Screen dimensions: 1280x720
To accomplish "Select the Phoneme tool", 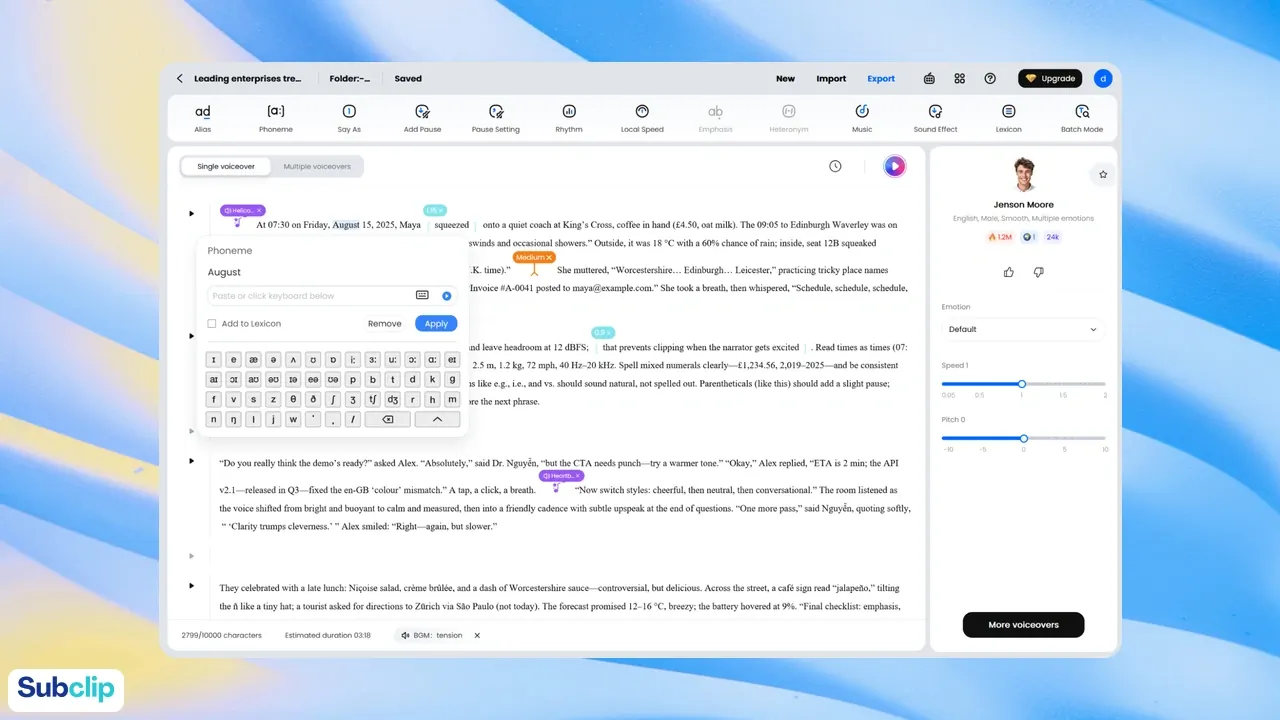I will pyautogui.click(x=276, y=118).
